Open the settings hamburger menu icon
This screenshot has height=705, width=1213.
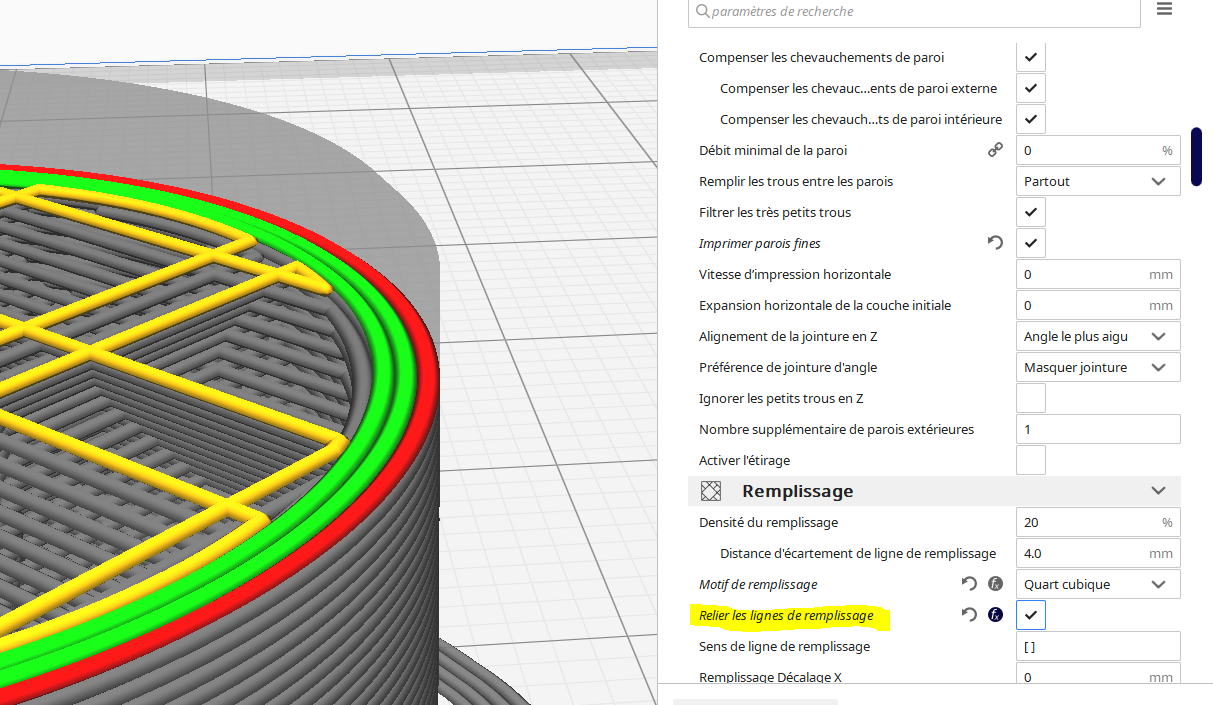click(1164, 9)
